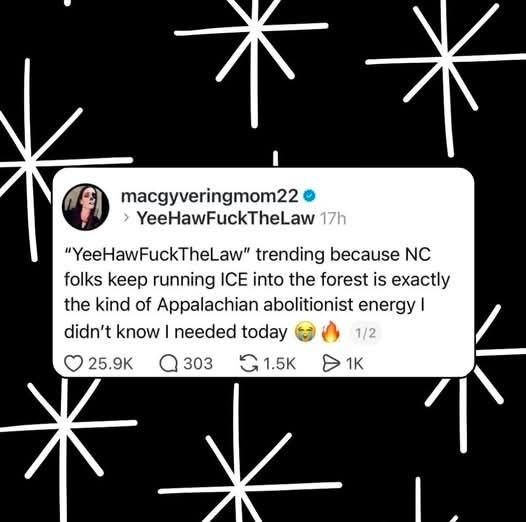
Task: Repost using the circular arrows icon
Action: pos(249,364)
